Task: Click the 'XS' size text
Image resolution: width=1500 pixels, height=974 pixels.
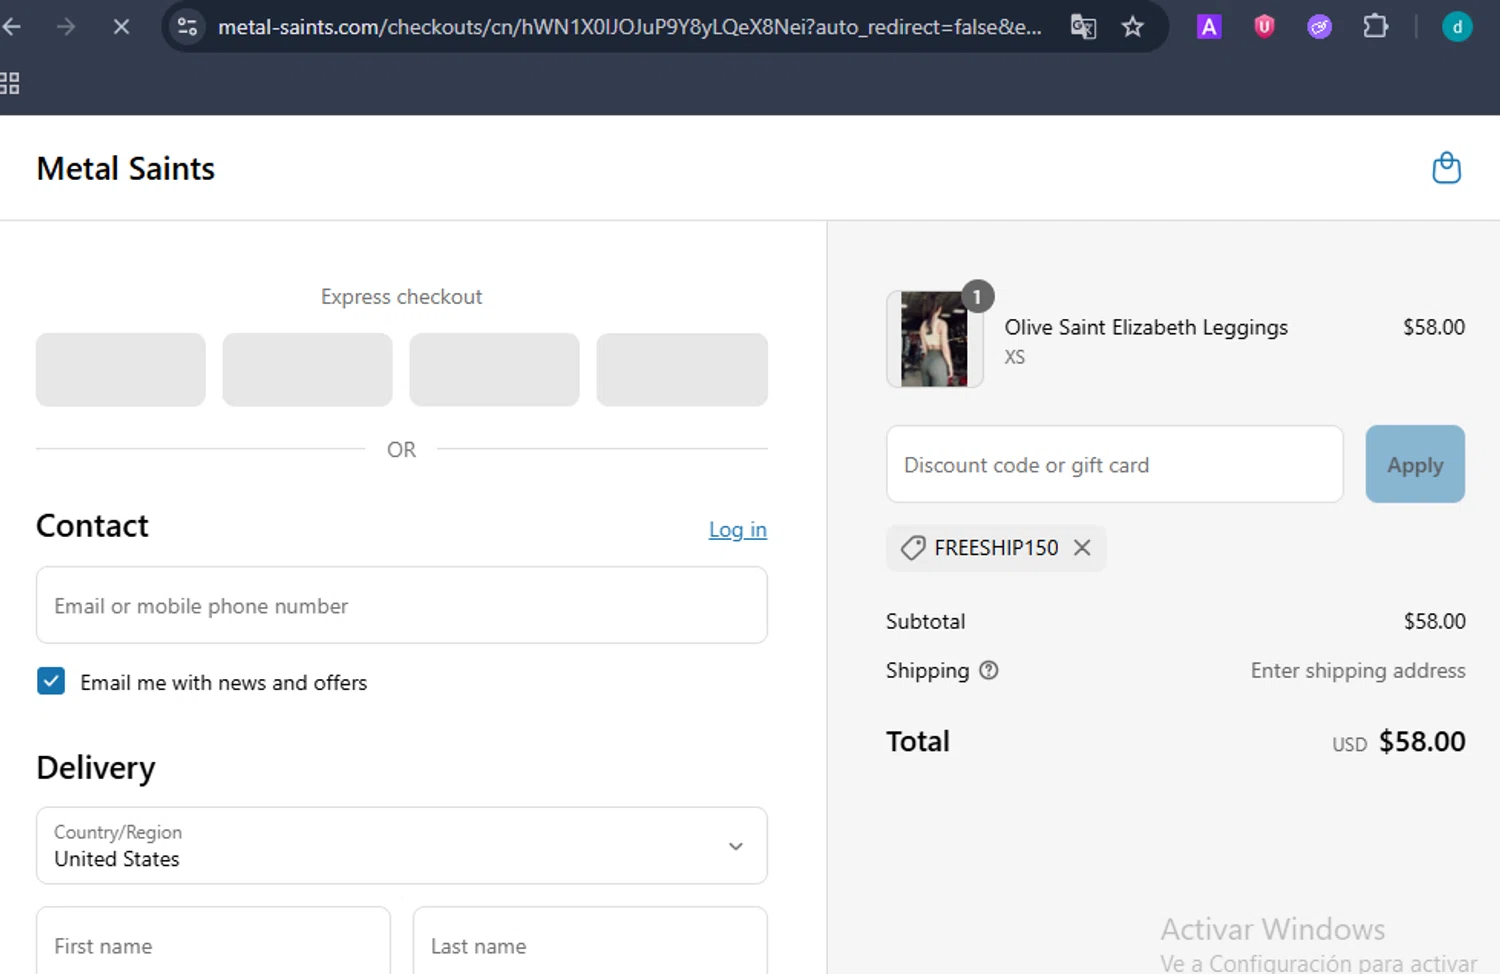Action: [x=1014, y=357]
